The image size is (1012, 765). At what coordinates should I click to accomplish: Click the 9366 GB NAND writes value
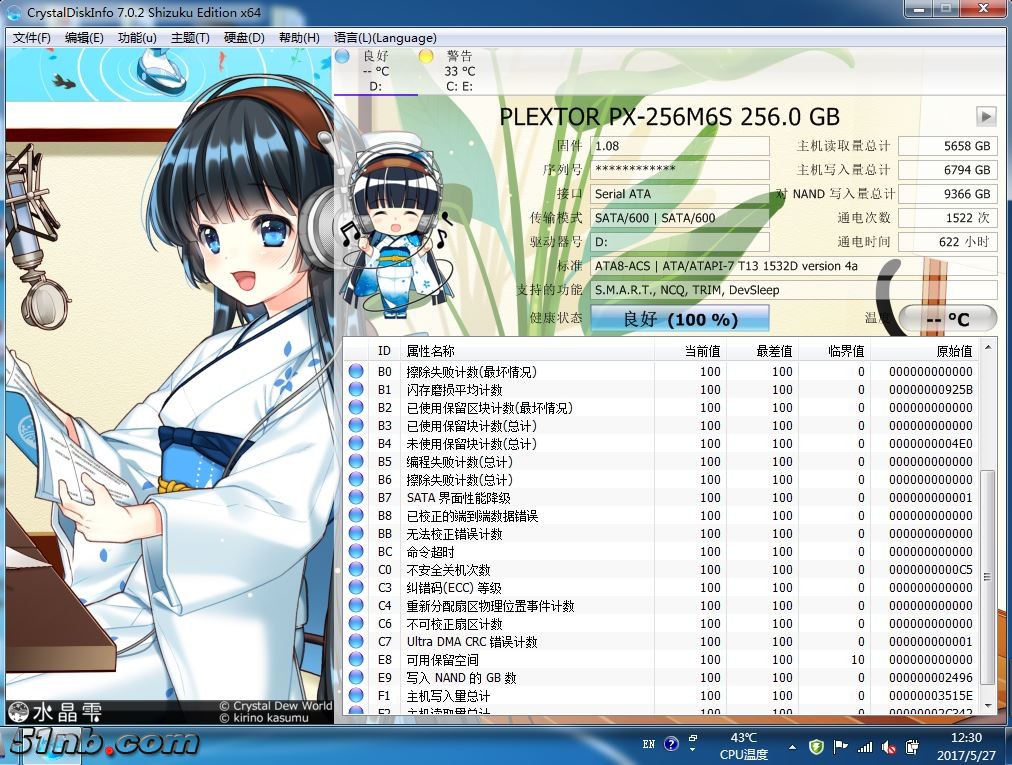(x=947, y=194)
